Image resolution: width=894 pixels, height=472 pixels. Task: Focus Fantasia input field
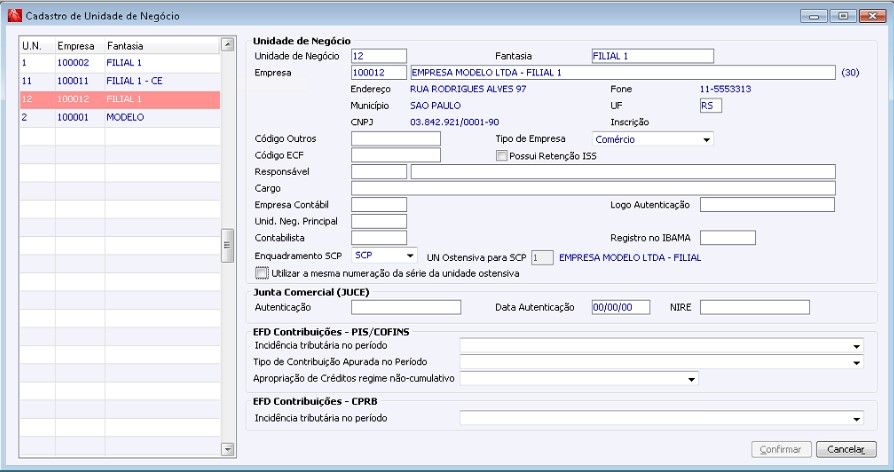coord(652,56)
